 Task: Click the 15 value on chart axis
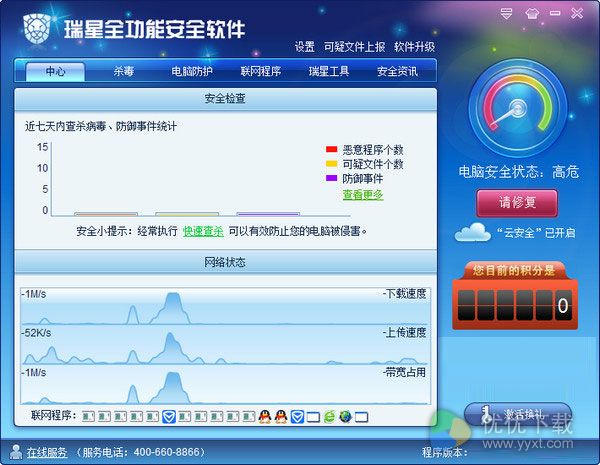(x=42, y=147)
